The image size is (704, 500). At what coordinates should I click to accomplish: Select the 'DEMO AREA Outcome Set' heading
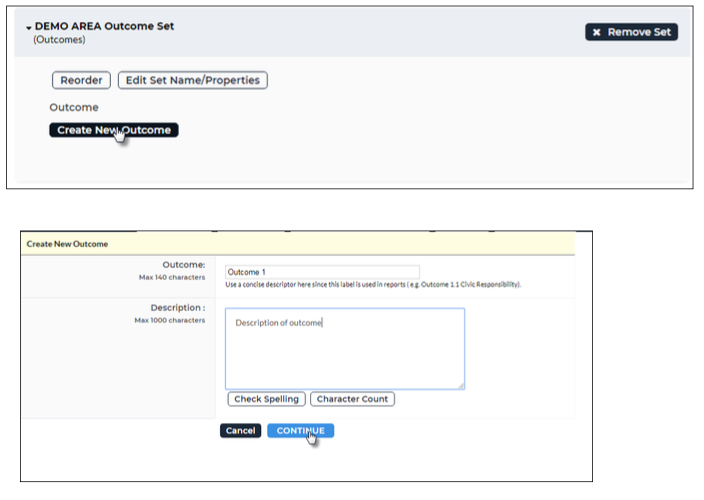(104, 26)
